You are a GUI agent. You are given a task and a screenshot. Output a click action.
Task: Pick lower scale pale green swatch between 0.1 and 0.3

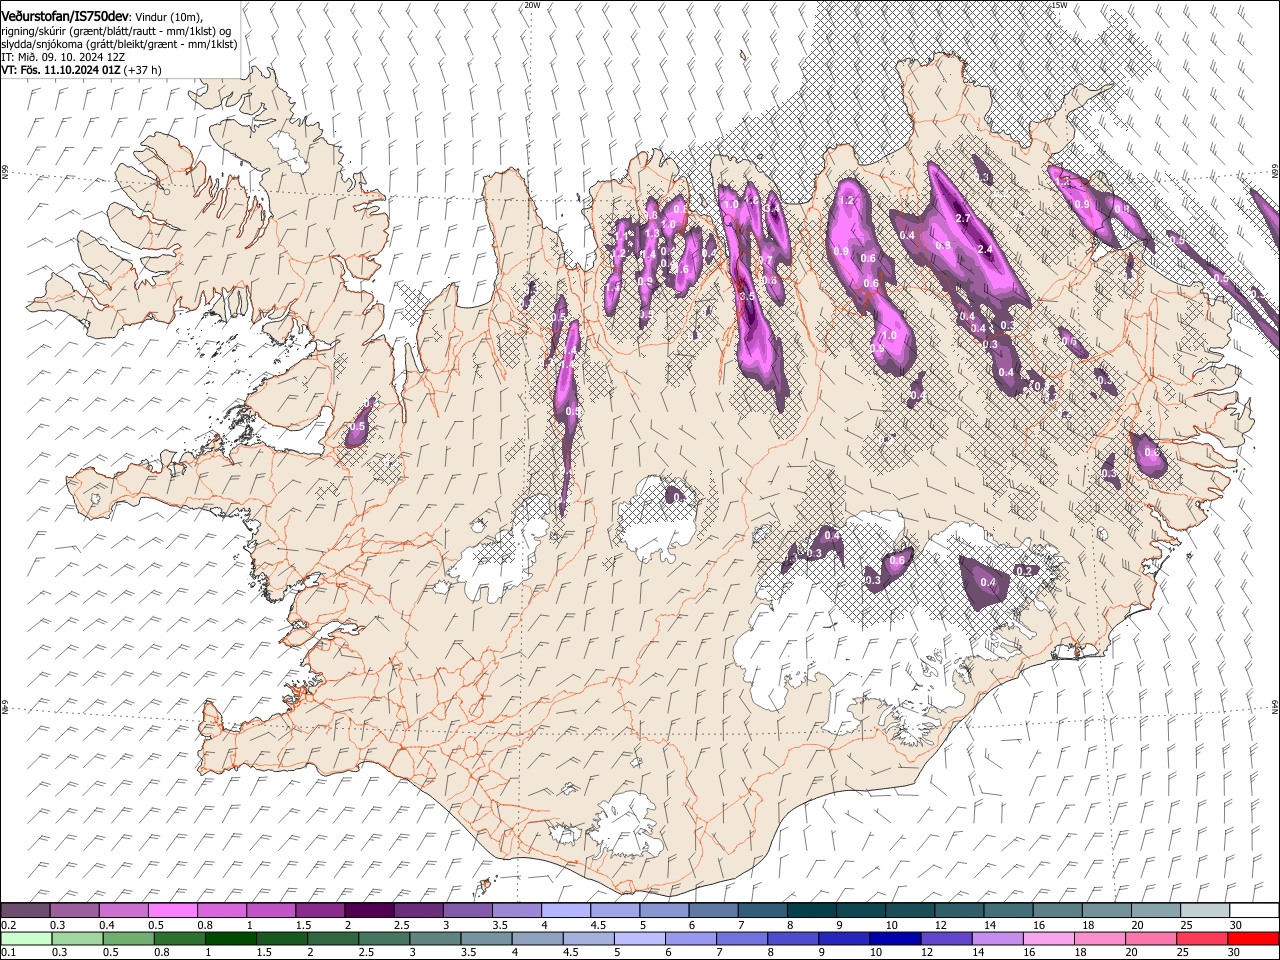tap(26, 938)
